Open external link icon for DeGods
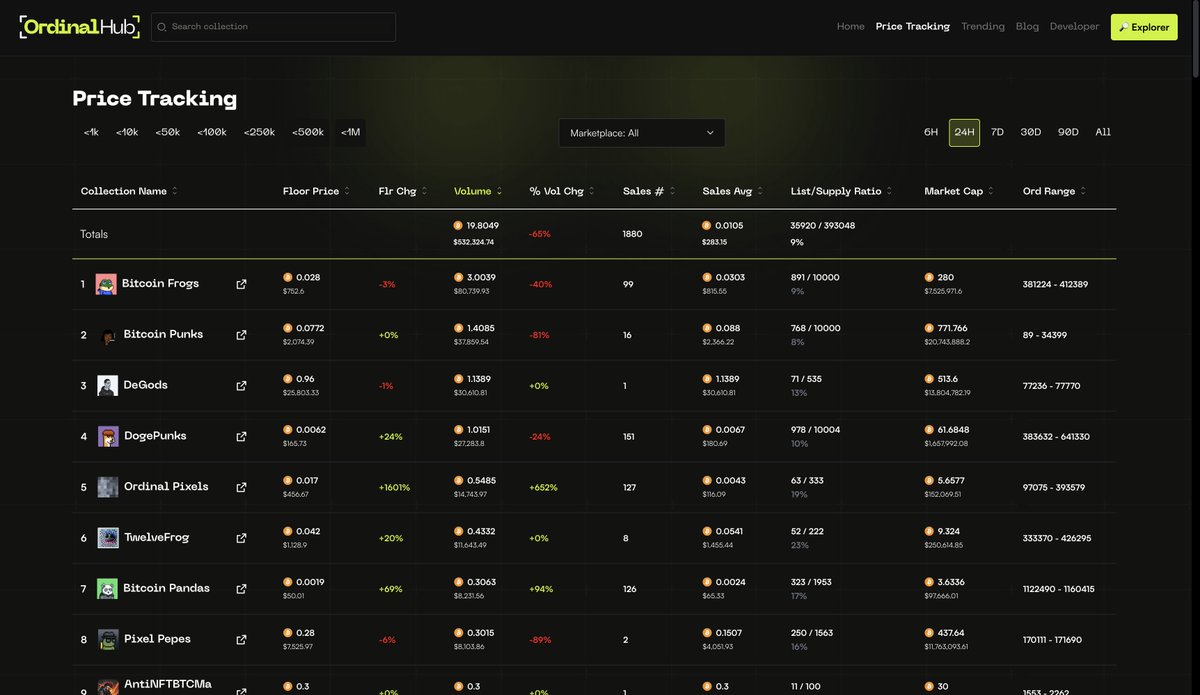 (241, 386)
